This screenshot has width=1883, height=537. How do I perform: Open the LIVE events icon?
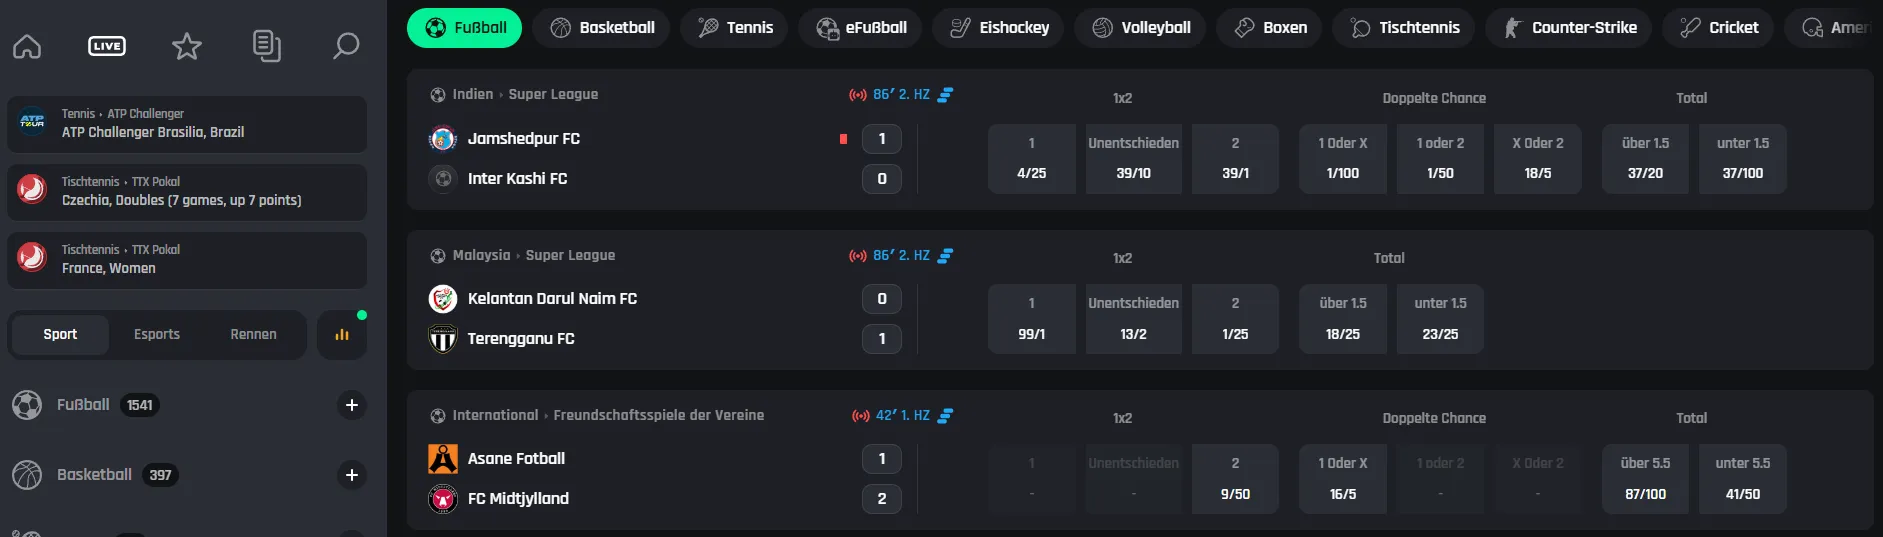pyautogui.click(x=107, y=46)
